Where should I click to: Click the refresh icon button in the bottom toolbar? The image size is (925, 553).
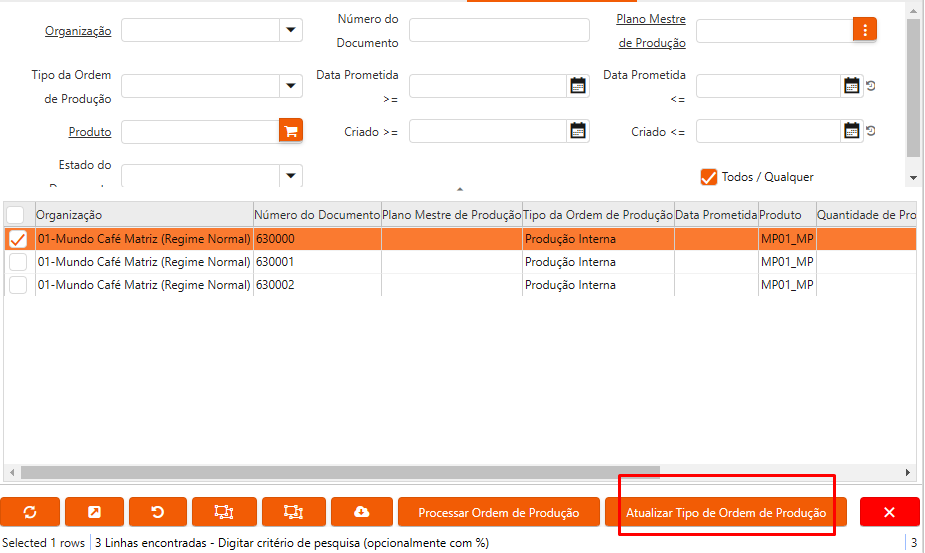tap(29, 512)
